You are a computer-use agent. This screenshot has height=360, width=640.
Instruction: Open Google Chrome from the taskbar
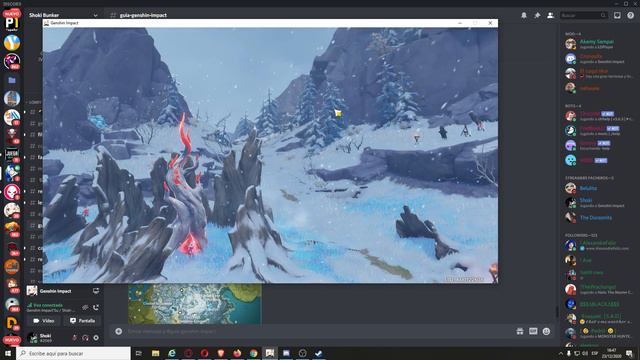[x=253, y=353]
